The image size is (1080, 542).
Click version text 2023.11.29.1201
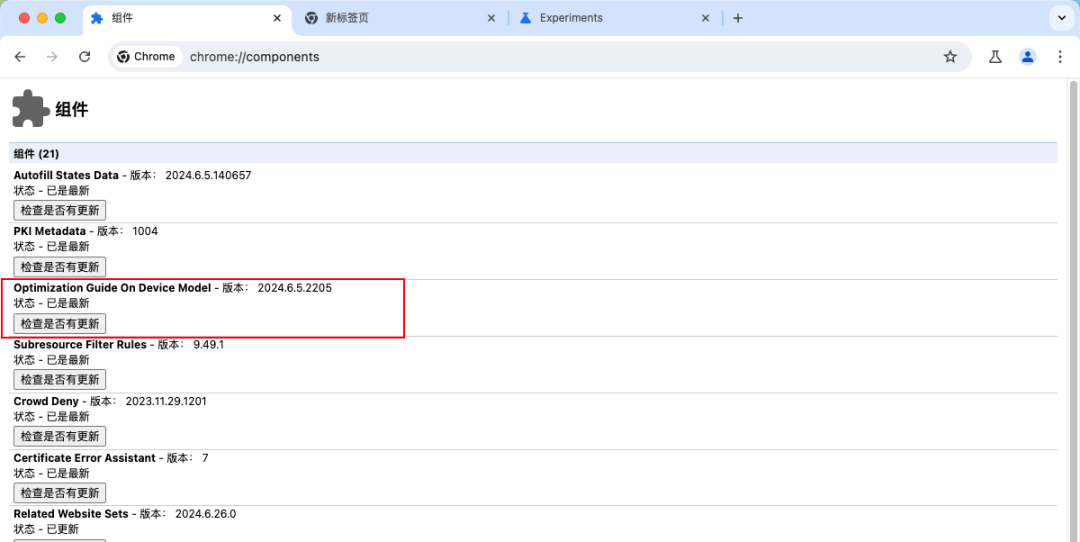pos(166,401)
